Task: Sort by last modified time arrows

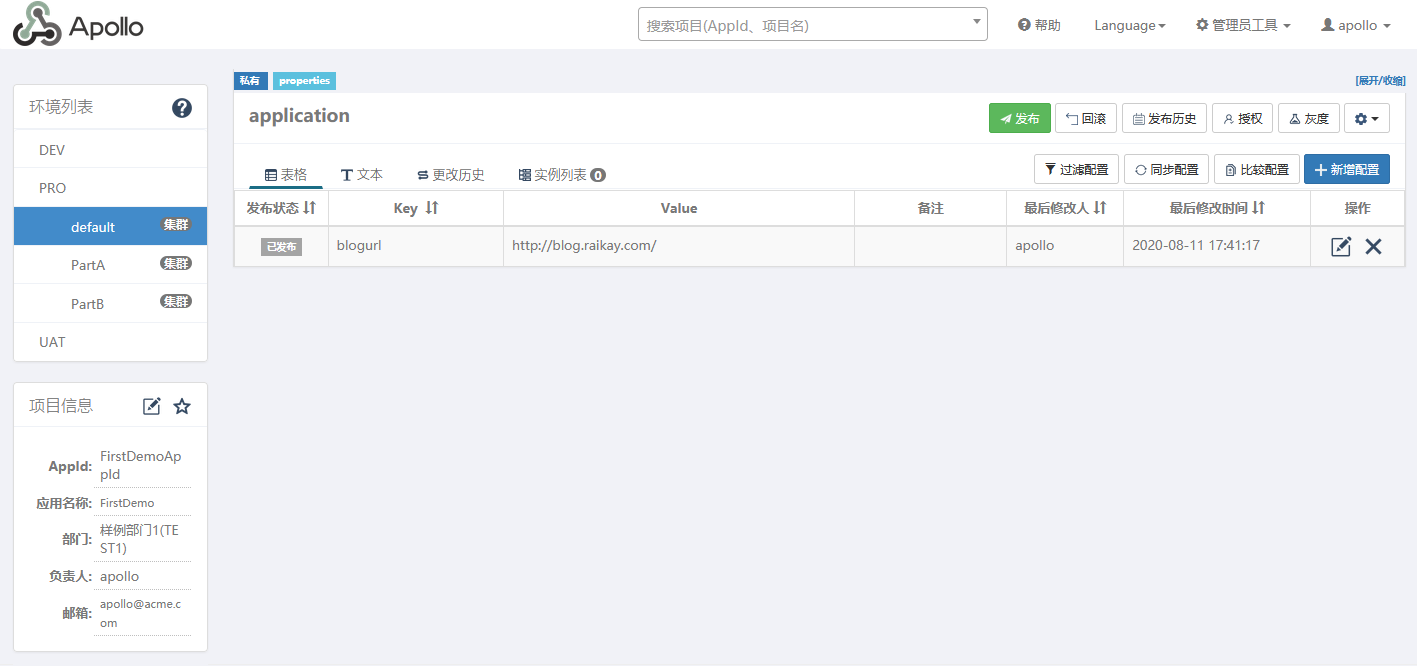Action: point(1259,208)
